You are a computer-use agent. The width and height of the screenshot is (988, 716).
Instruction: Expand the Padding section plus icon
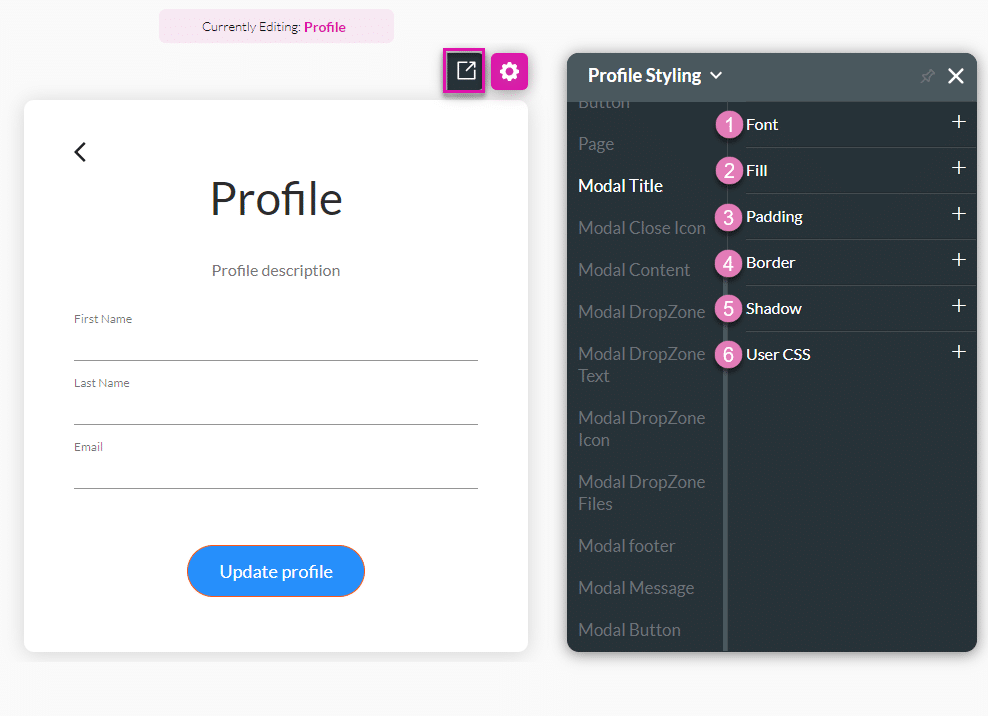958,214
